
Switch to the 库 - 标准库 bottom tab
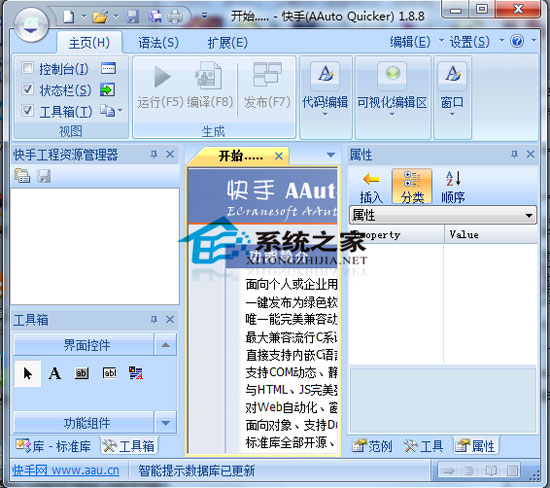click(54, 446)
